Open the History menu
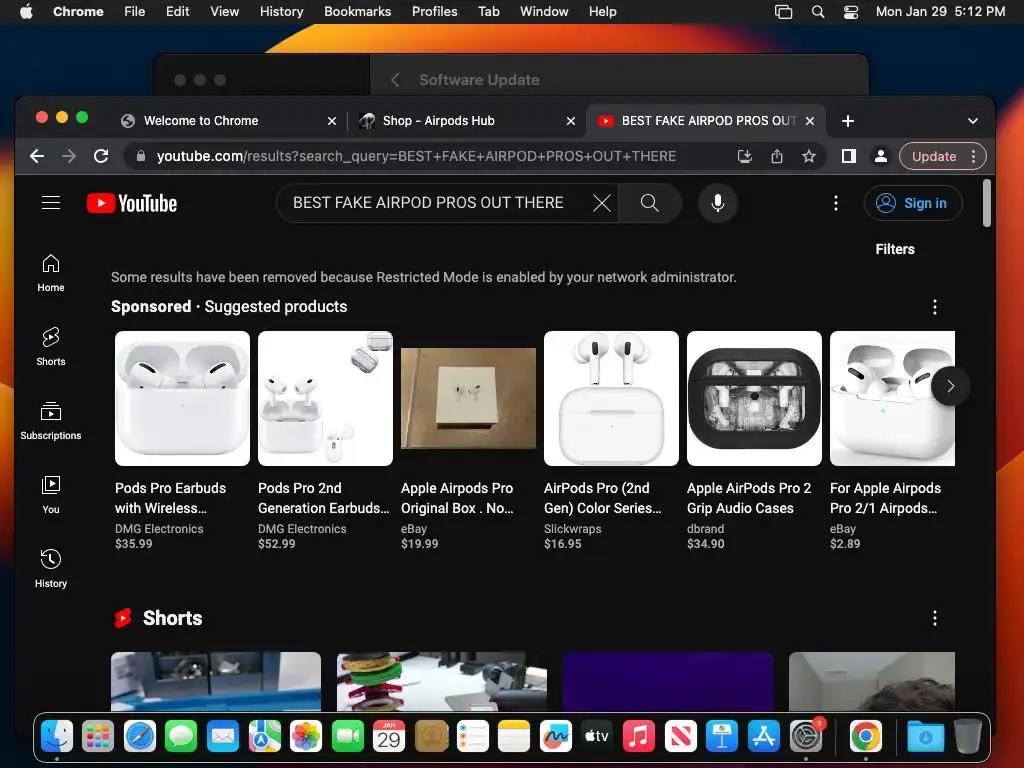Viewport: 1024px width, 768px height. tap(281, 12)
